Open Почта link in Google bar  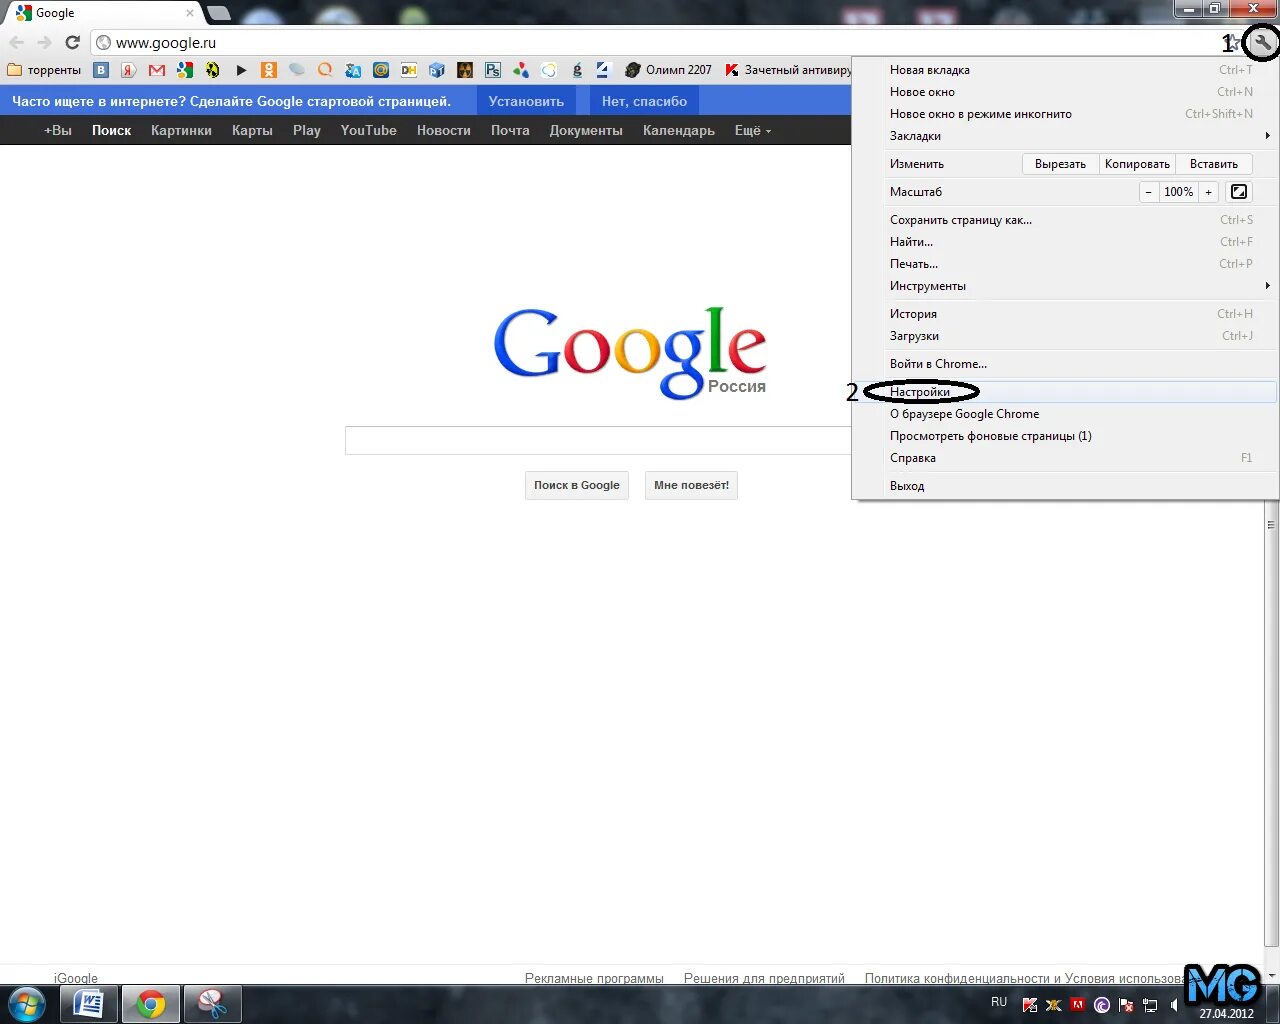click(x=510, y=130)
